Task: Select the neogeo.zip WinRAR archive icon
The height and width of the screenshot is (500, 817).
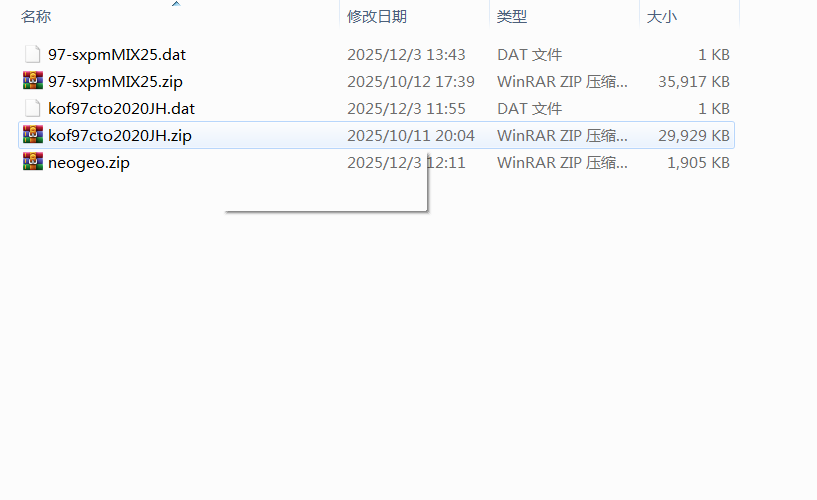Action: pyautogui.click(x=32, y=162)
